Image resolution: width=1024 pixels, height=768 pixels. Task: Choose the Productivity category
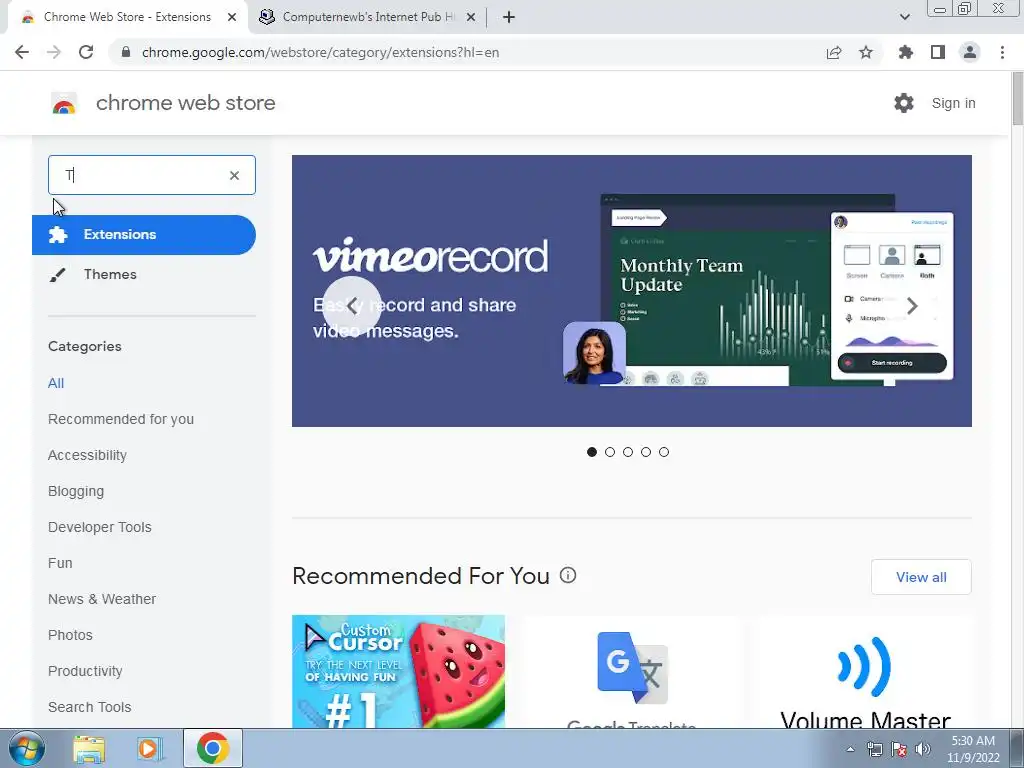coord(85,671)
